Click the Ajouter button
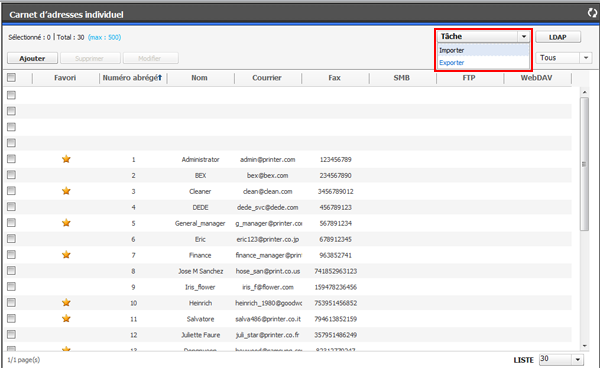Viewport: 600px width, 368px height. click(x=33, y=58)
